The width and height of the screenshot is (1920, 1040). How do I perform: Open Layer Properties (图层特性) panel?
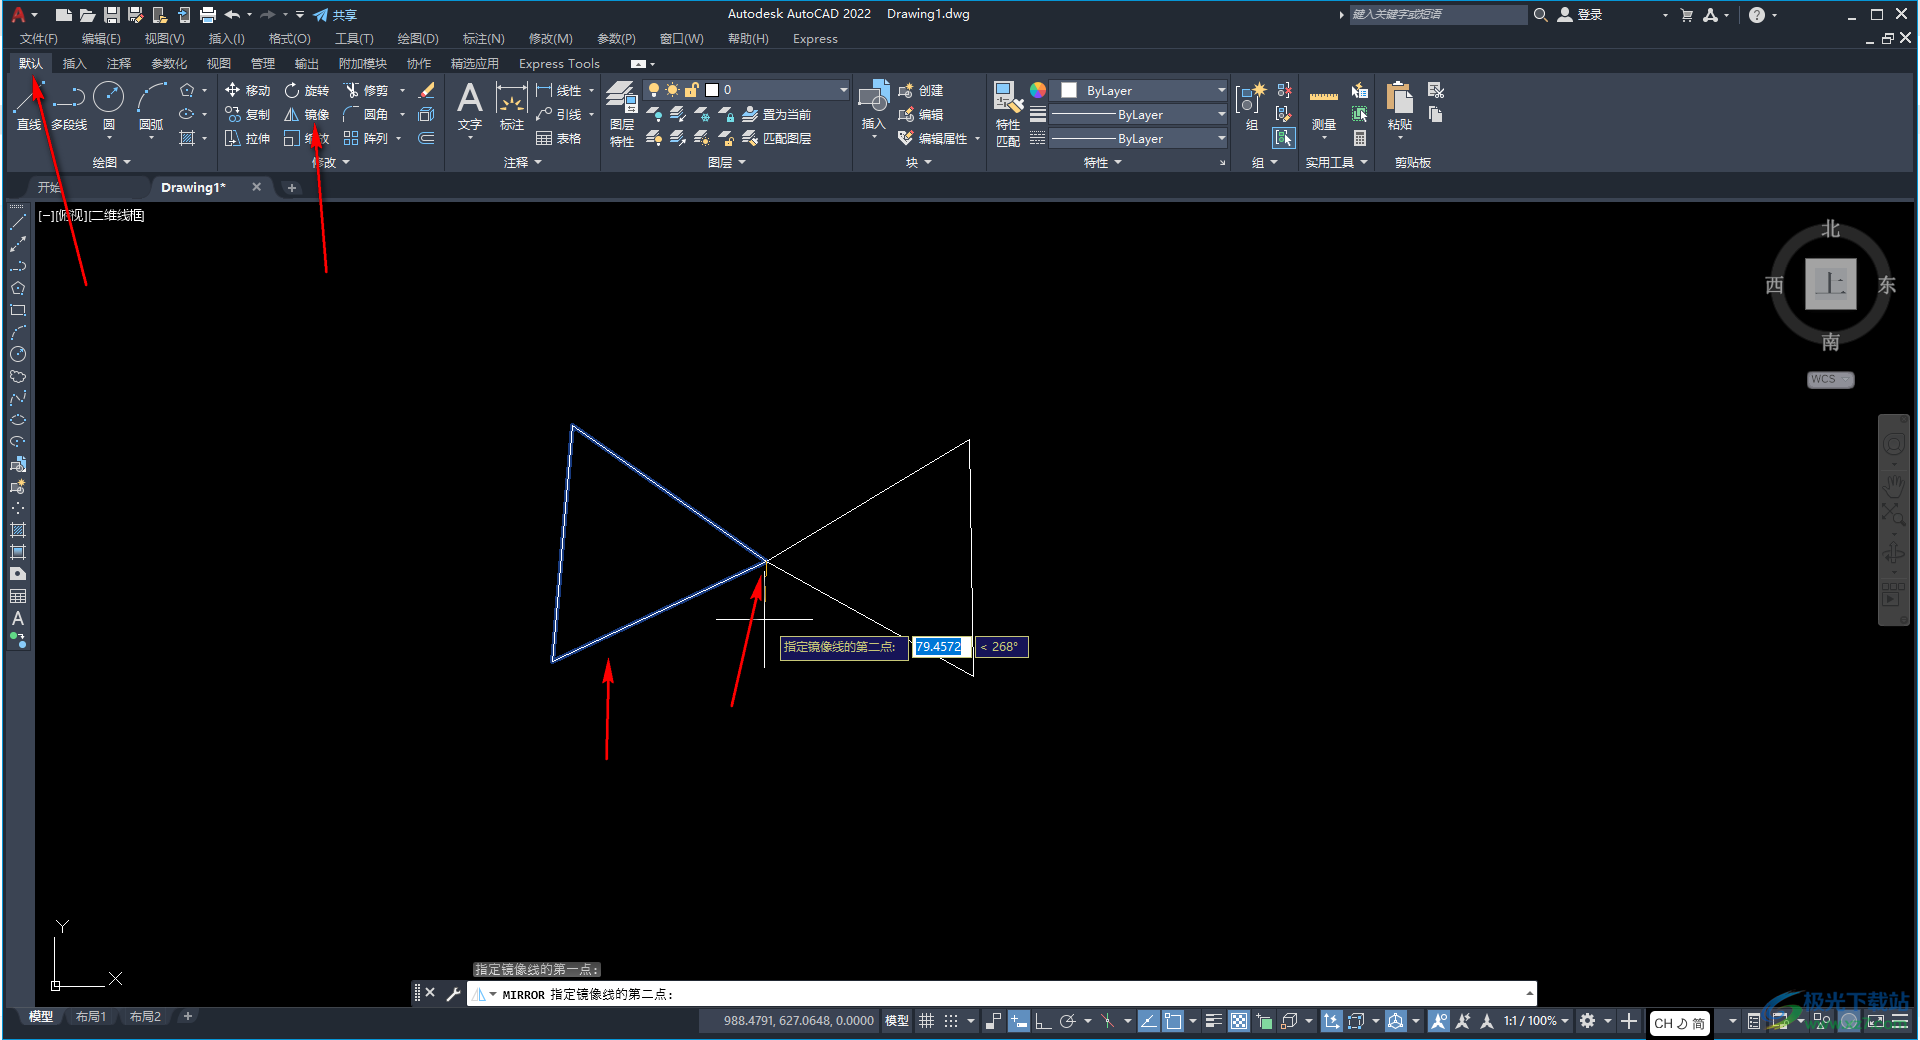622,114
